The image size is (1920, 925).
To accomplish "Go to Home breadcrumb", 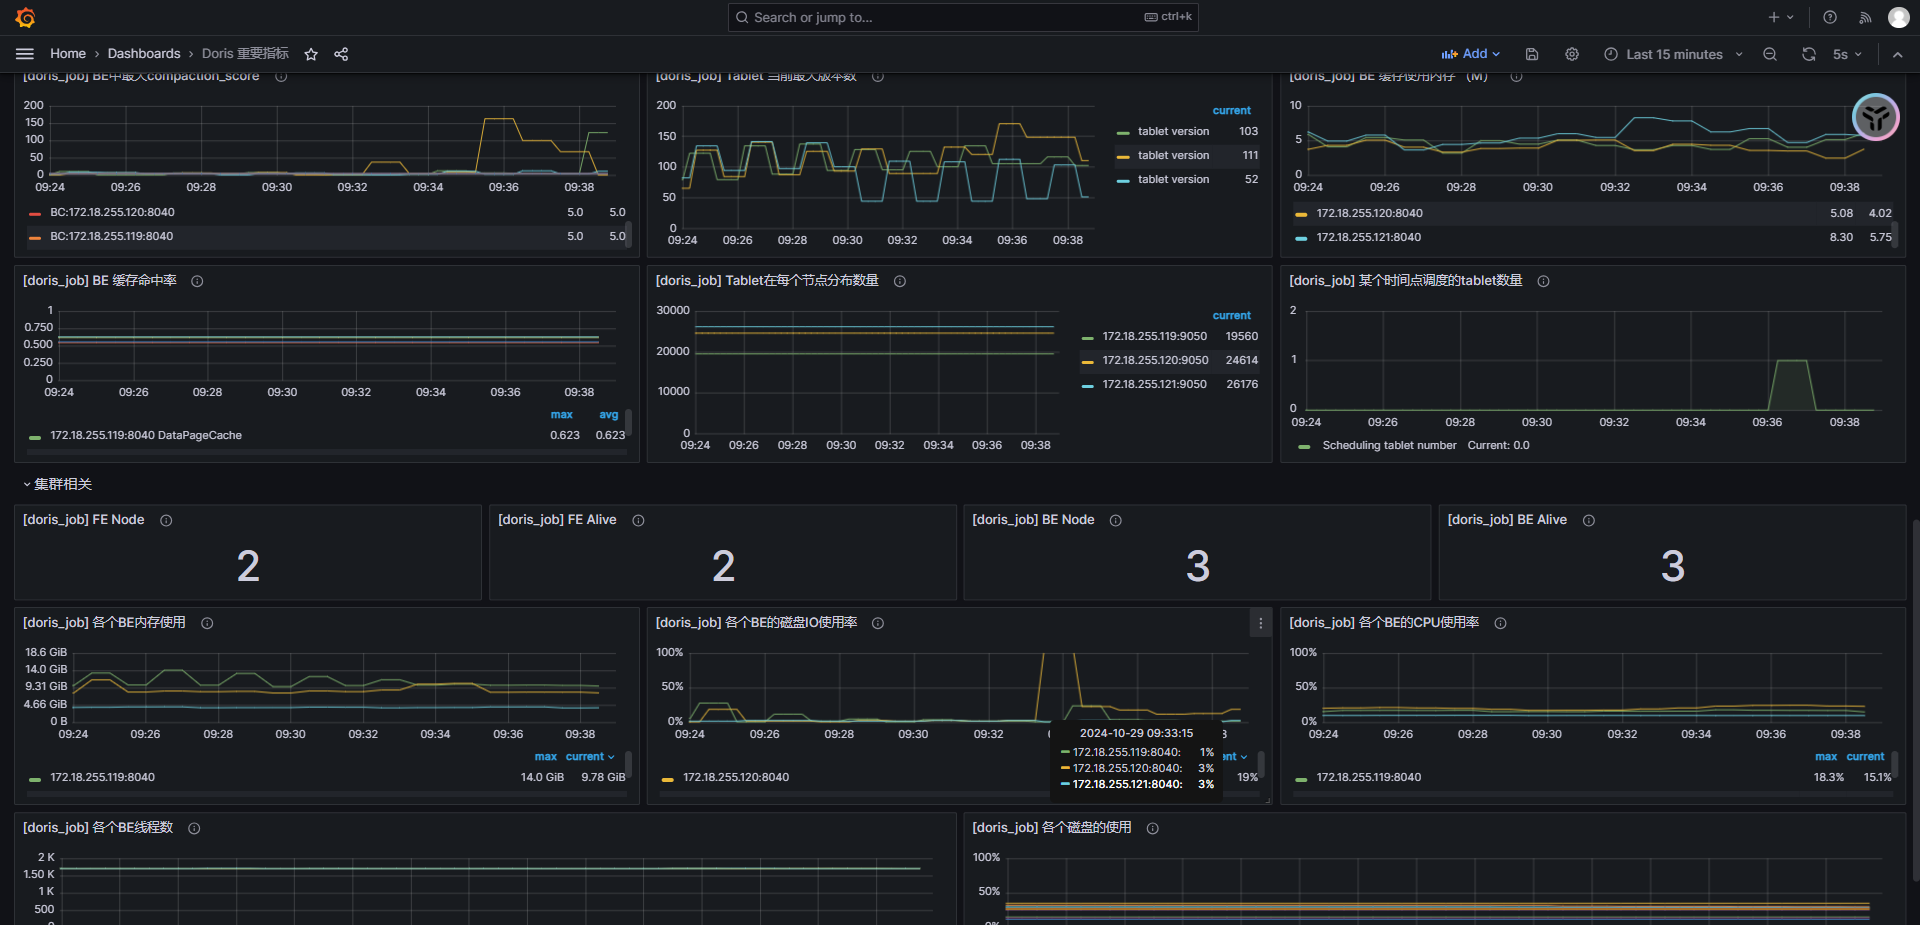I will pos(68,54).
